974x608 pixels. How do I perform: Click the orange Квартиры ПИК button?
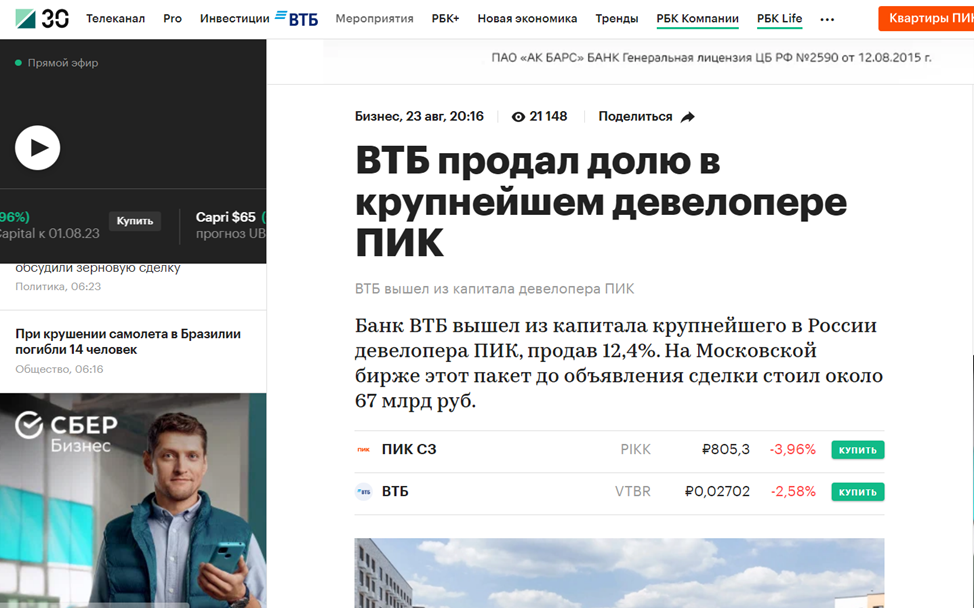coord(926,19)
